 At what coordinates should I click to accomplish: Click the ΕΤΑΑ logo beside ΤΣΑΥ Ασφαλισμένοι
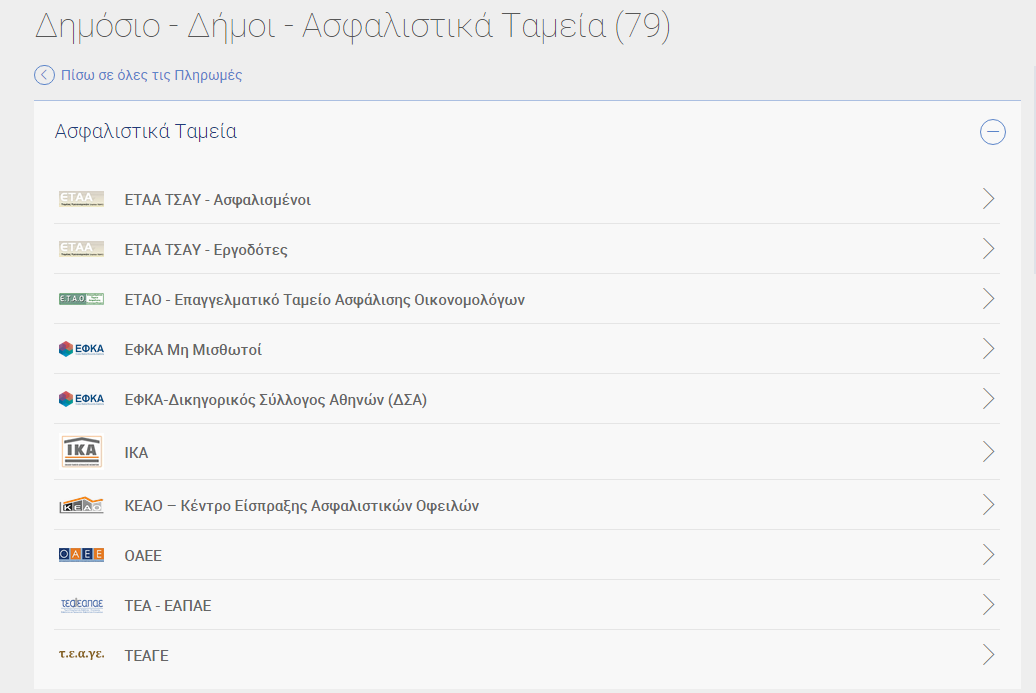tap(81, 199)
